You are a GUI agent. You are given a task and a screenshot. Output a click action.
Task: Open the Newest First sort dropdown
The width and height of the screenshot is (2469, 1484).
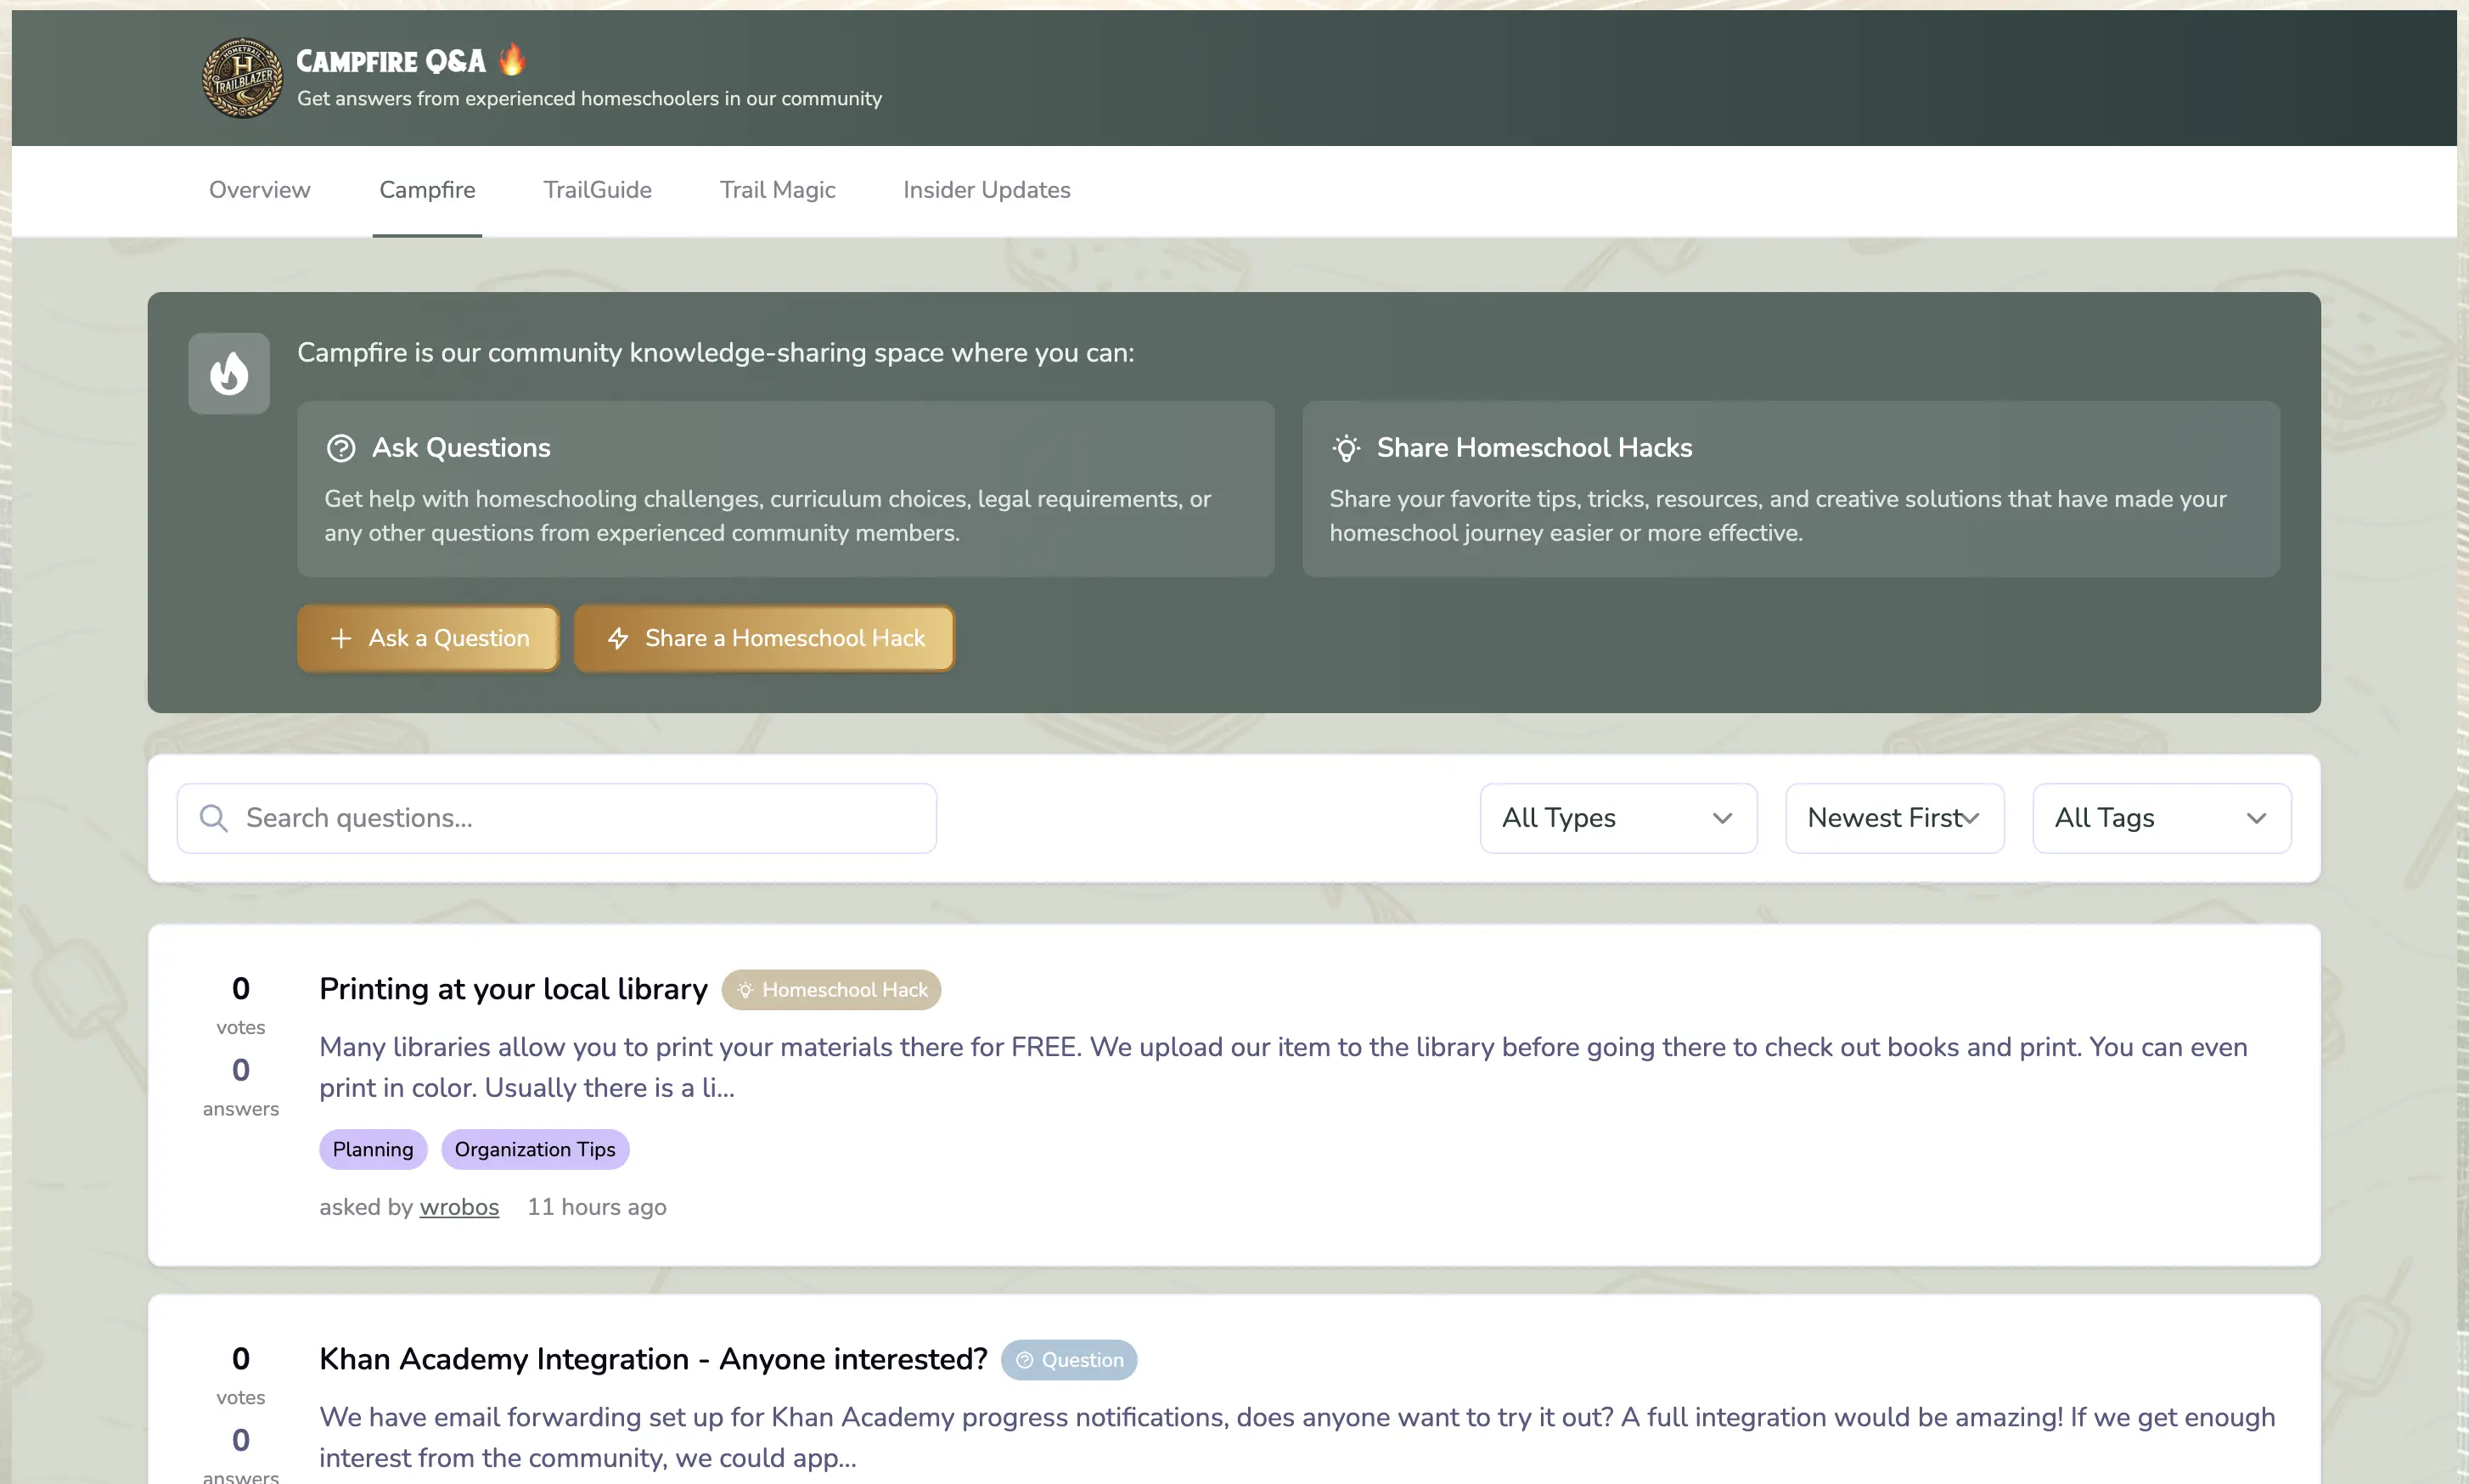[x=1894, y=818]
